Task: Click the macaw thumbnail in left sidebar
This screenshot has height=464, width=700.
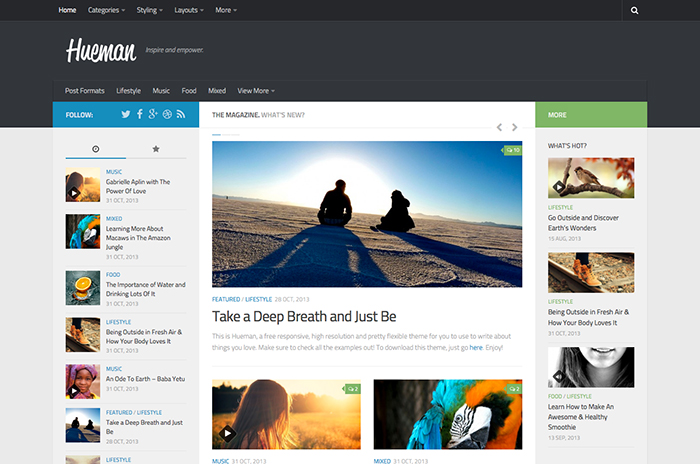Action: [83, 231]
